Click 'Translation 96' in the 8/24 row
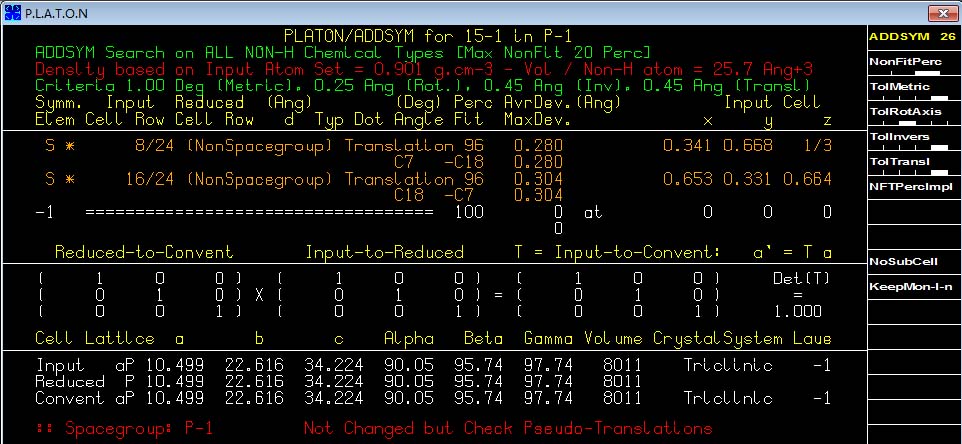 click(414, 146)
